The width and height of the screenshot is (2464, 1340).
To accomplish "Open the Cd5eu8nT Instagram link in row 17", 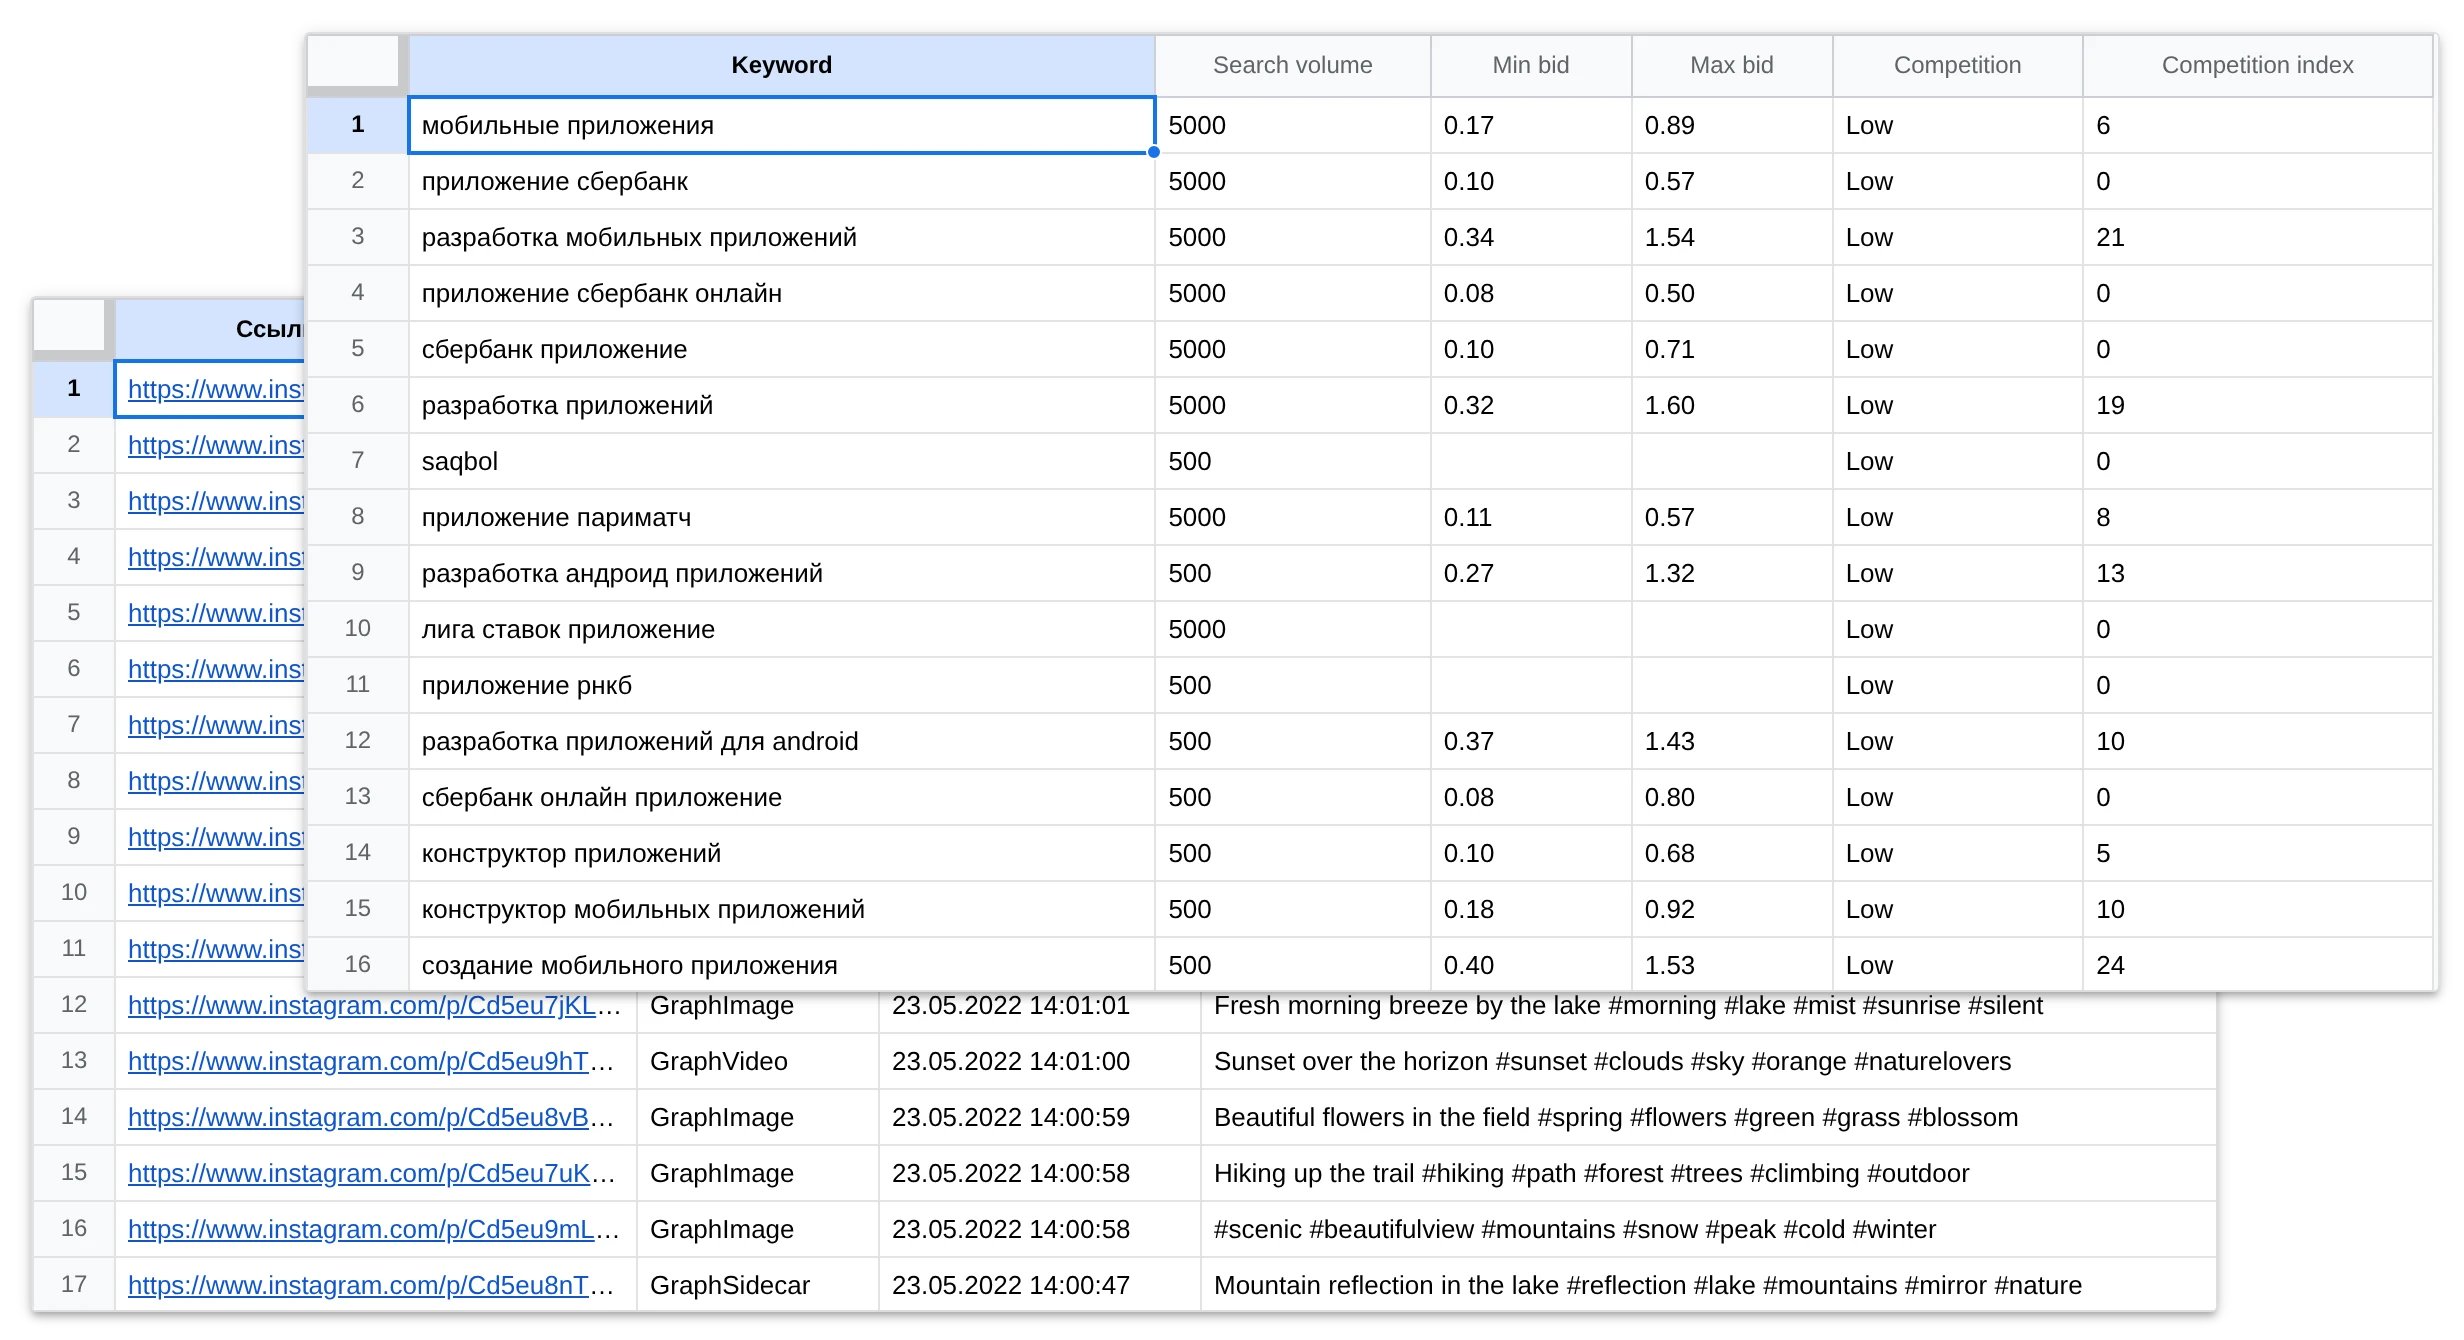I will coord(371,1285).
